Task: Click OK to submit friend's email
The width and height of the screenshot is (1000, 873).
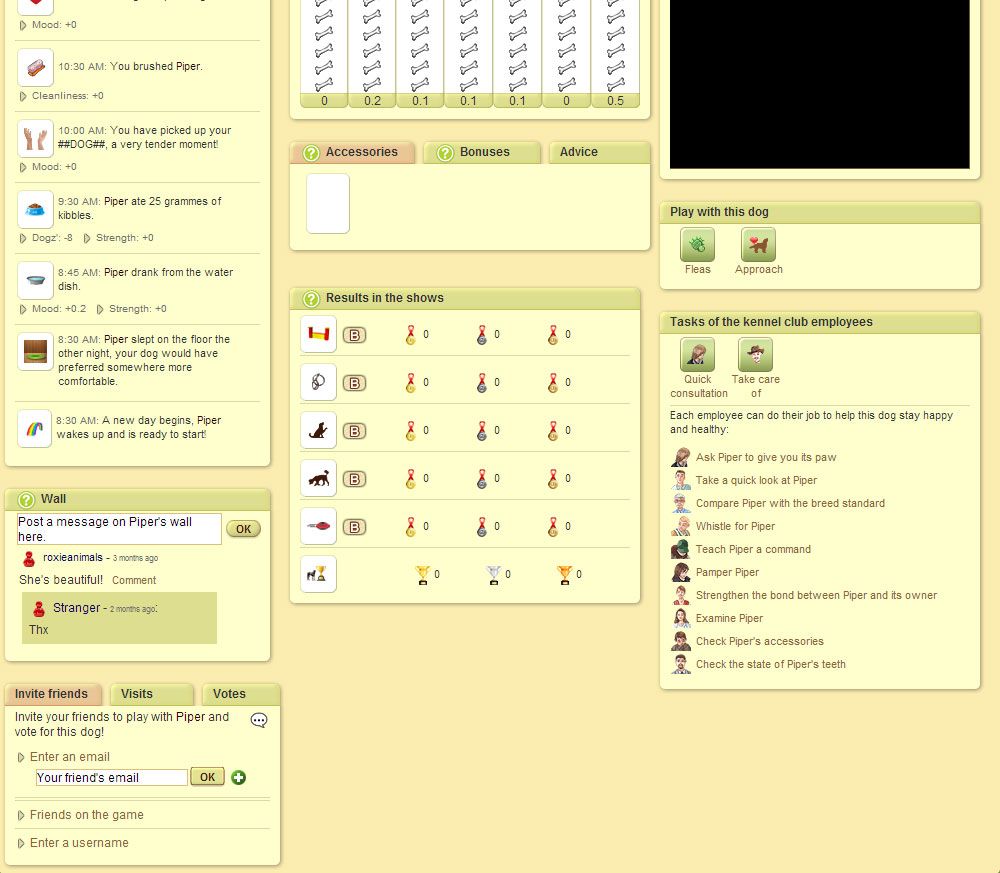Action: (207, 777)
